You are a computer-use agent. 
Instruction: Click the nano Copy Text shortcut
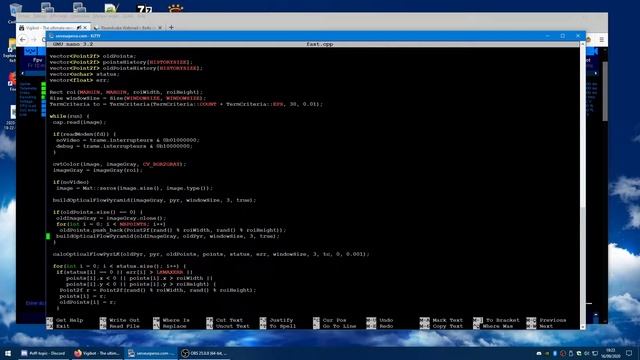(447, 327)
